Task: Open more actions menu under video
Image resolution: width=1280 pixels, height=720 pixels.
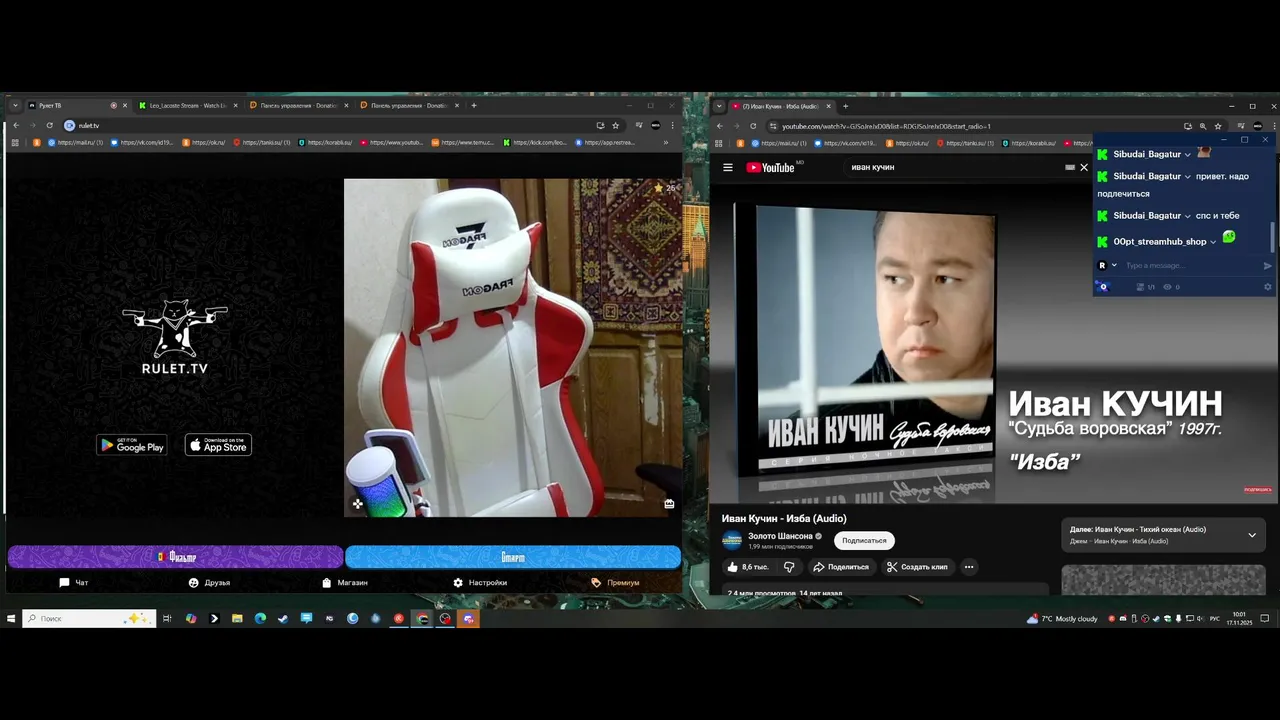Action: 968,567
